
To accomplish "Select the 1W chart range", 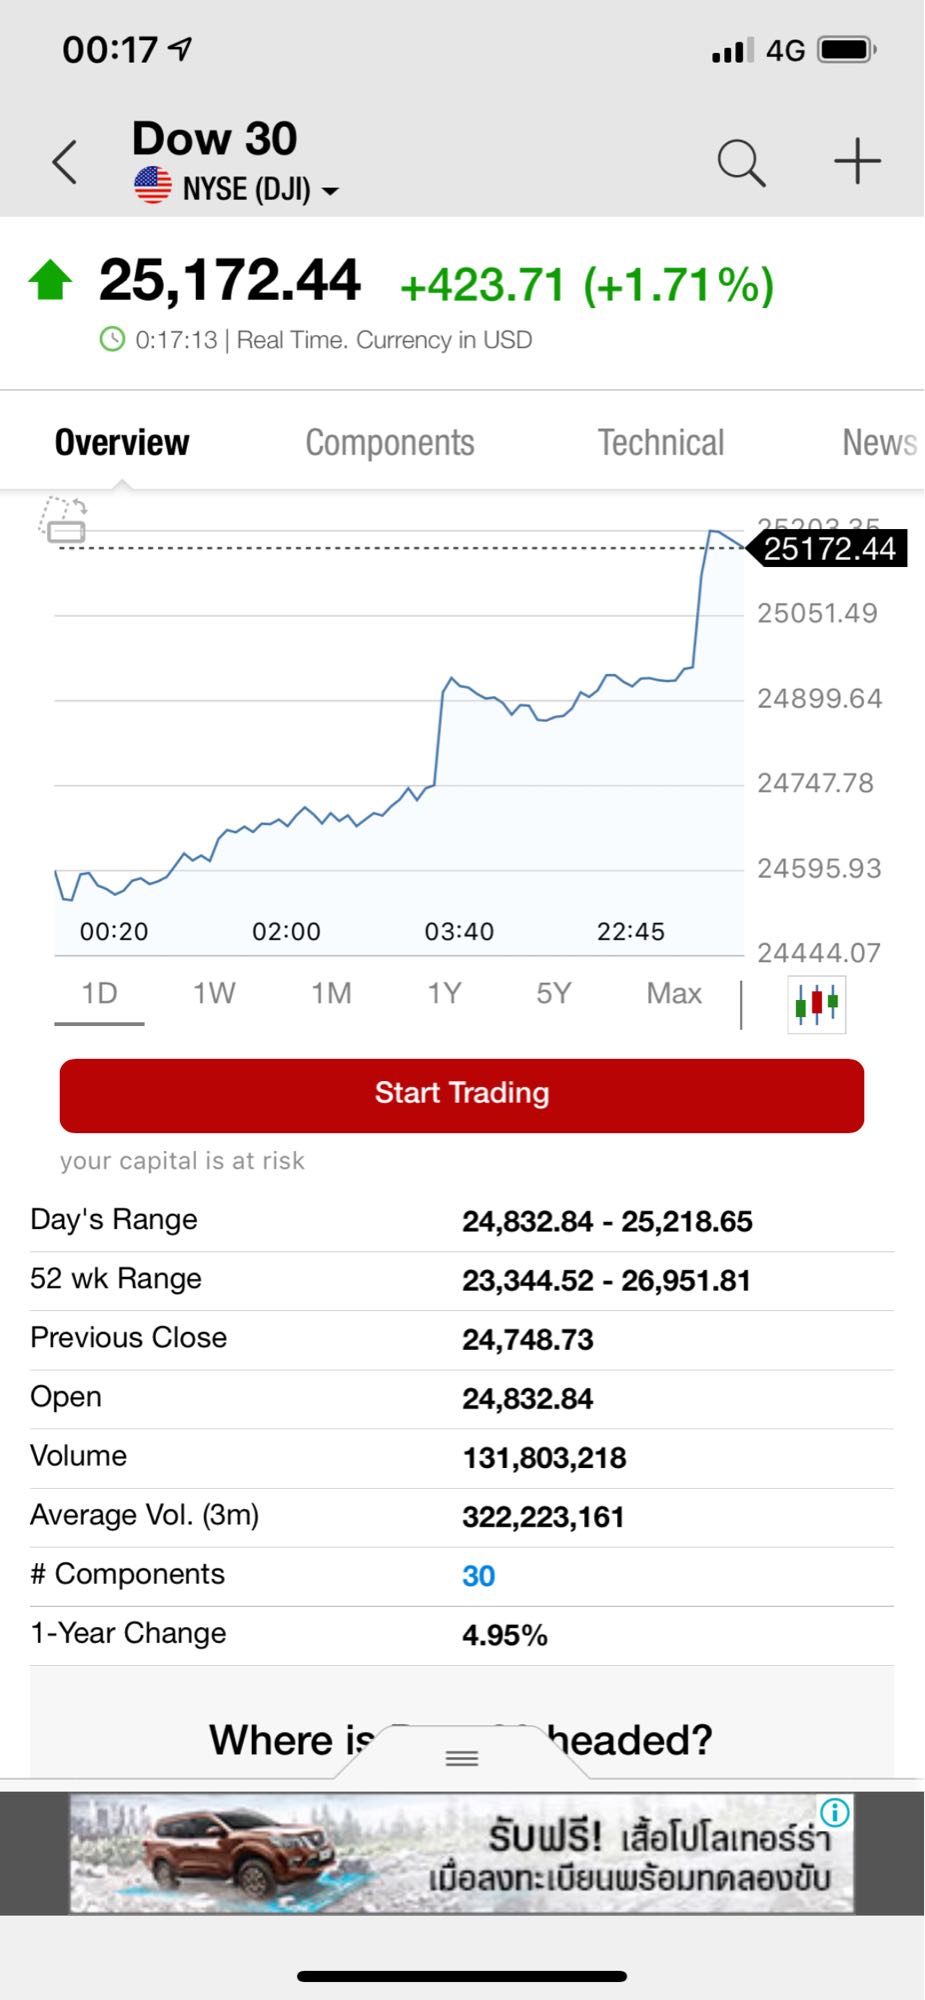I will (x=214, y=994).
